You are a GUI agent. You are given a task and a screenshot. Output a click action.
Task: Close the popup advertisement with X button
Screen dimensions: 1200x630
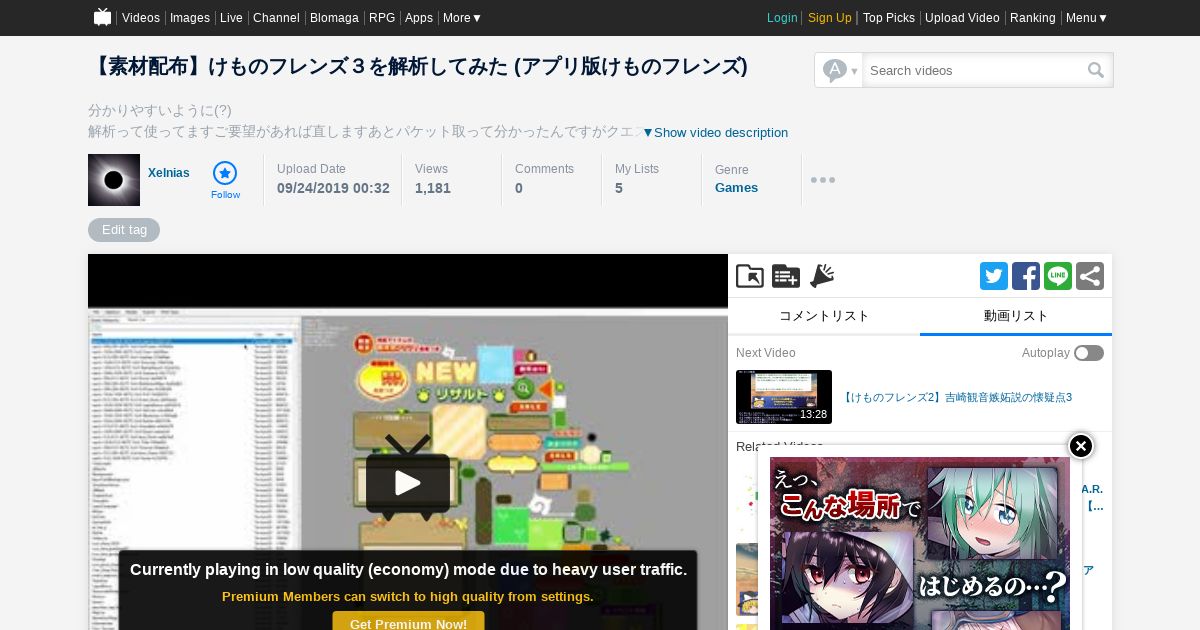click(1081, 446)
